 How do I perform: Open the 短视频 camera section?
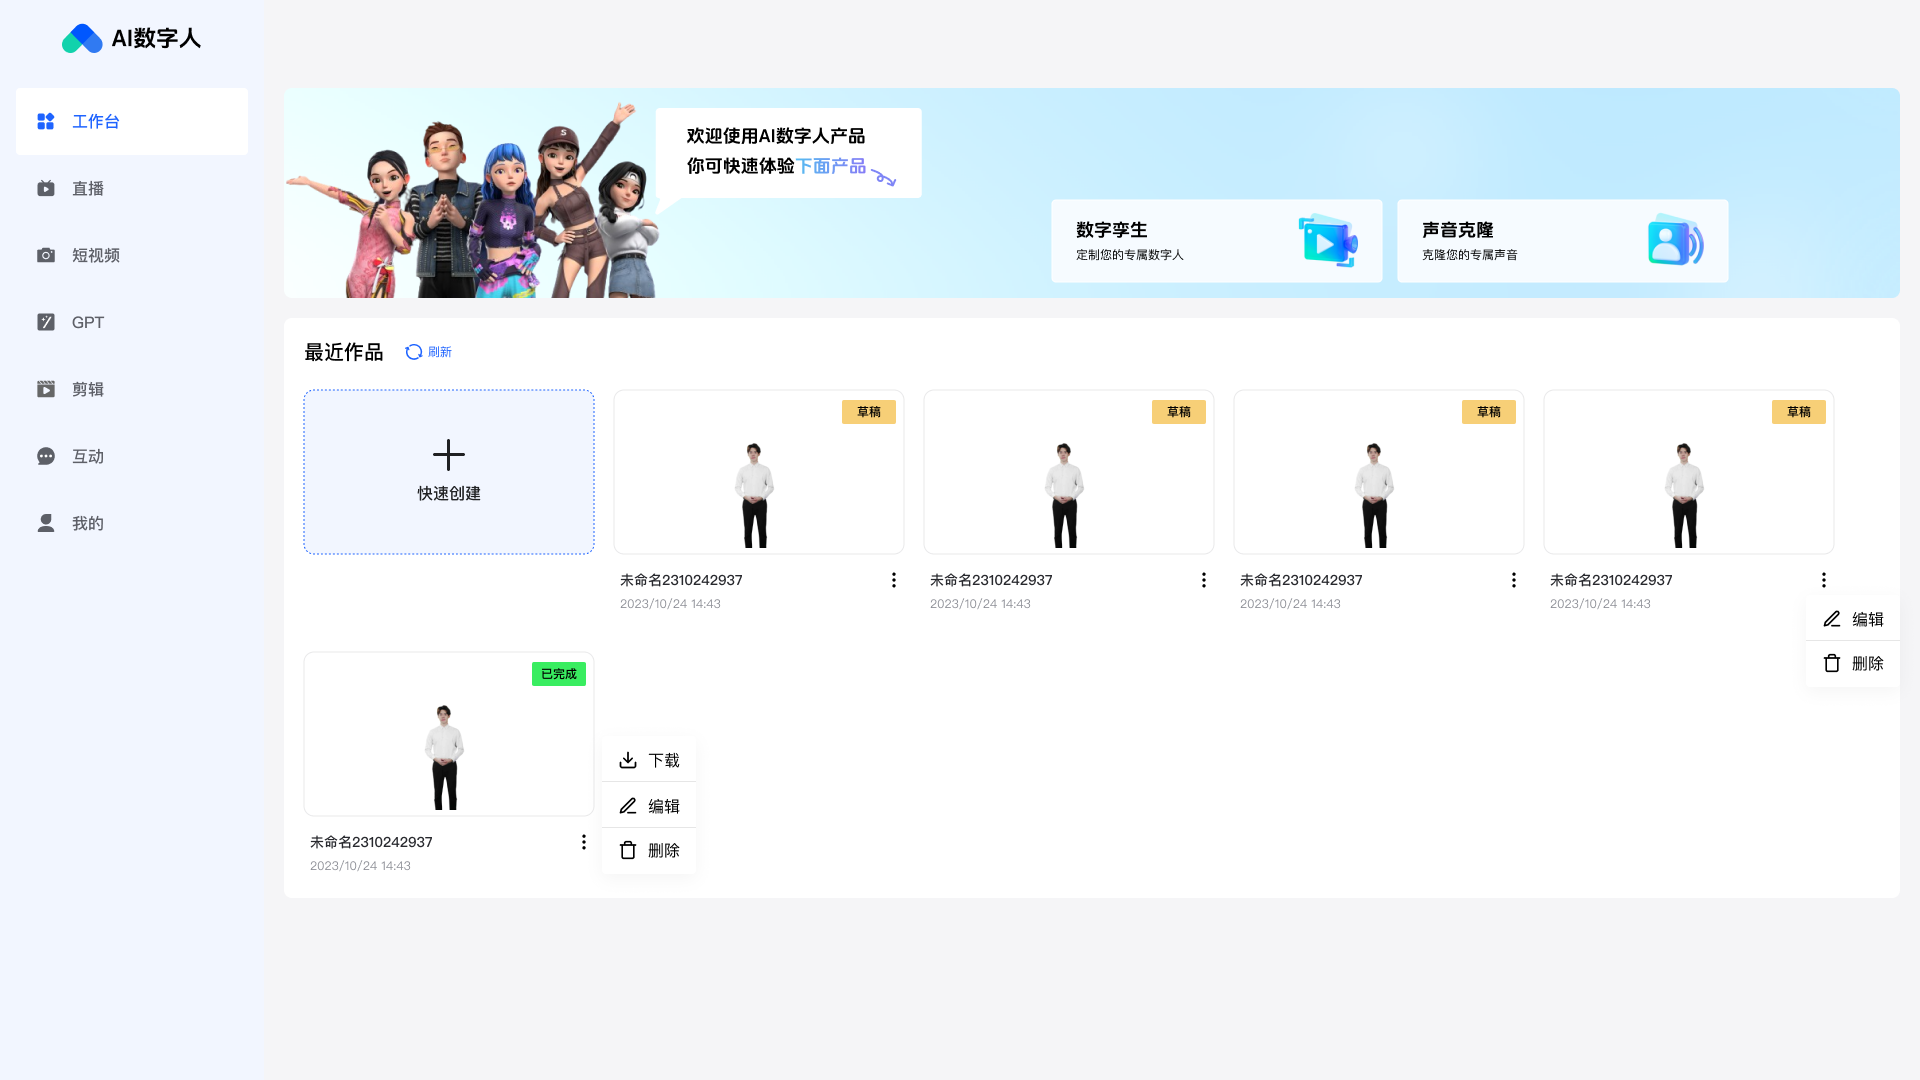tap(95, 256)
